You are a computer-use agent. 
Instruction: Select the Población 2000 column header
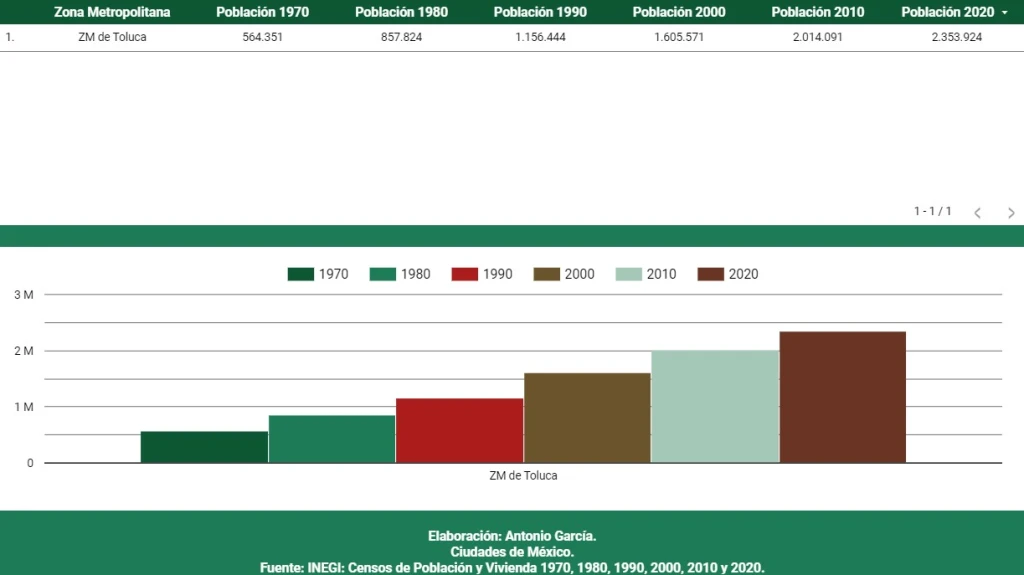(x=679, y=12)
